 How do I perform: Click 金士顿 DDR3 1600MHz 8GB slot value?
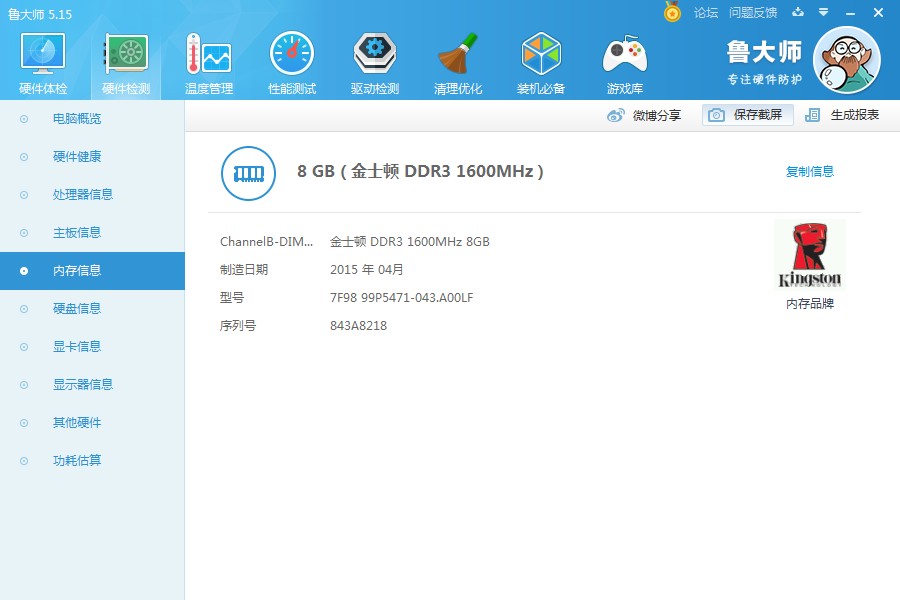409,242
